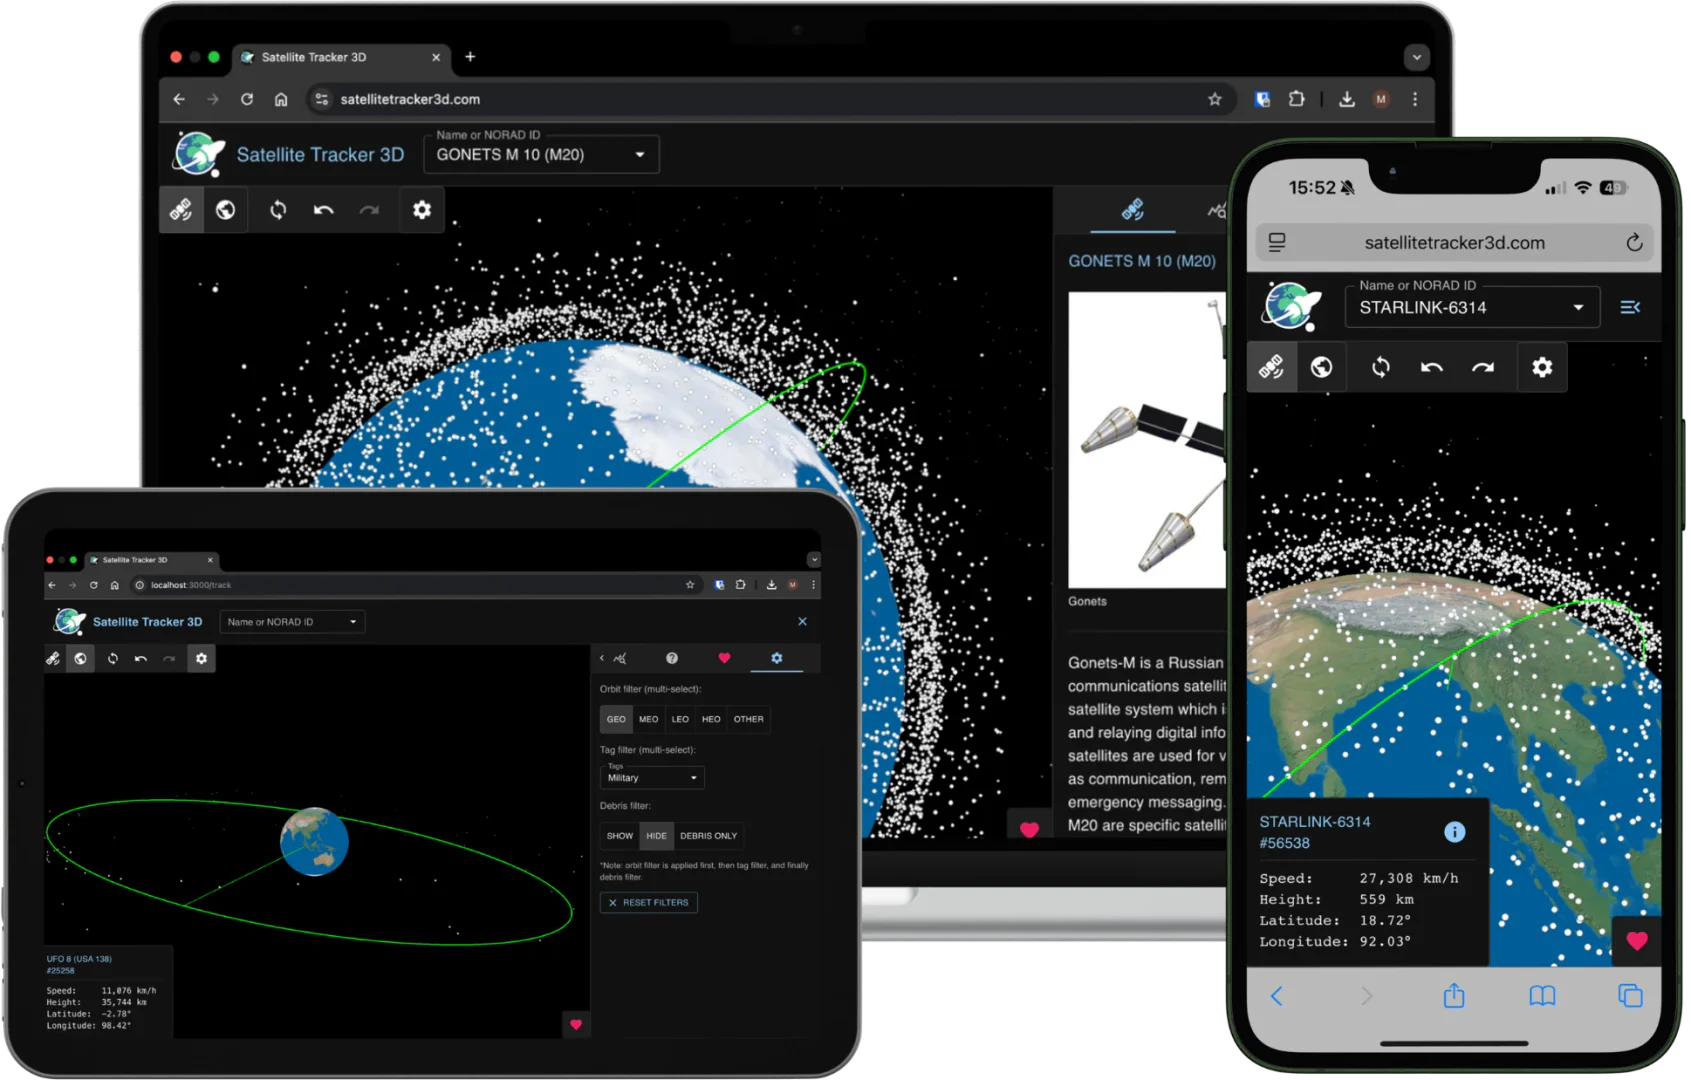Open the STARLINK-6314 satellite dropdown
The height and width of the screenshot is (1080, 1691).
pyautogui.click(x=1578, y=307)
